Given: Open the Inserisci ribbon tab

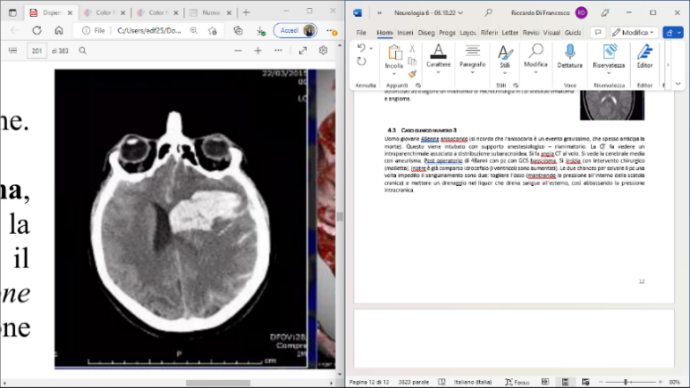Looking at the screenshot, I should pyautogui.click(x=405, y=33).
